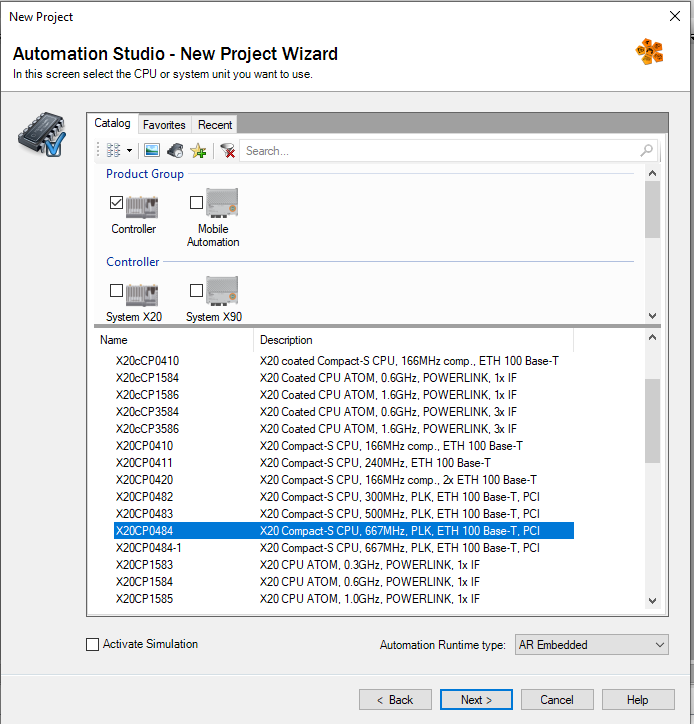Select X20CP1584 row
Viewport: 694px width, 724px height.
pos(344,582)
